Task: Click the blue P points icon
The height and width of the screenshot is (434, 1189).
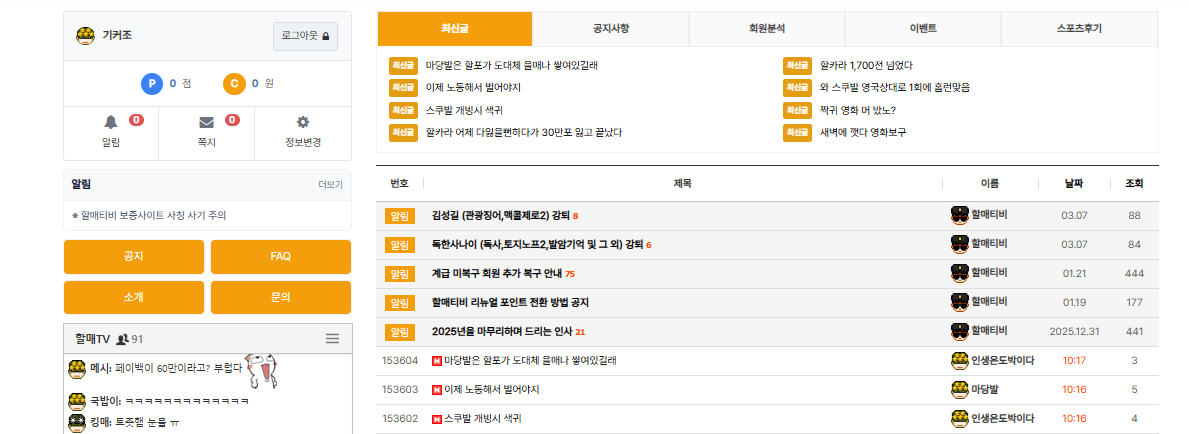Action: 152,84
